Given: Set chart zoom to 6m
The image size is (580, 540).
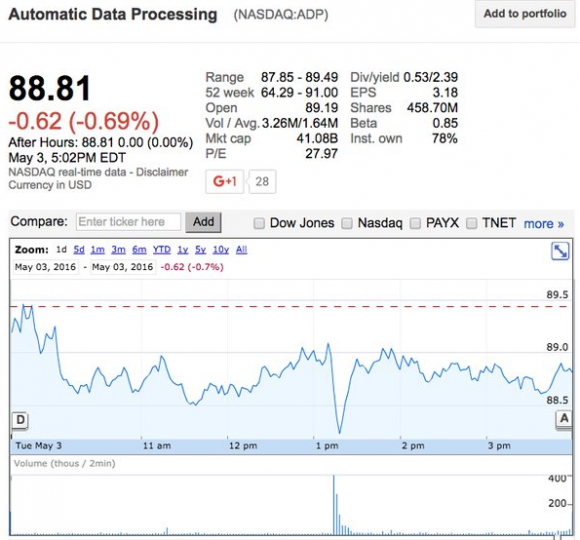Looking at the screenshot, I should 139,250.
